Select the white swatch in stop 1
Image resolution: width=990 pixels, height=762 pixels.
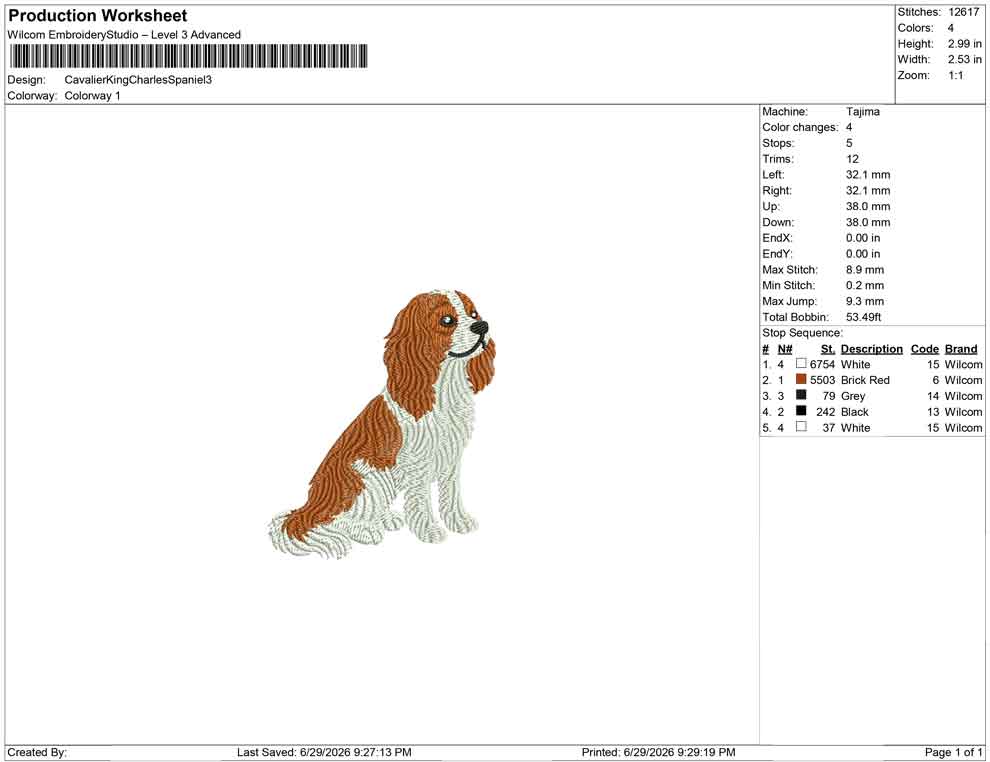pyautogui.click(x=801, y=364)
